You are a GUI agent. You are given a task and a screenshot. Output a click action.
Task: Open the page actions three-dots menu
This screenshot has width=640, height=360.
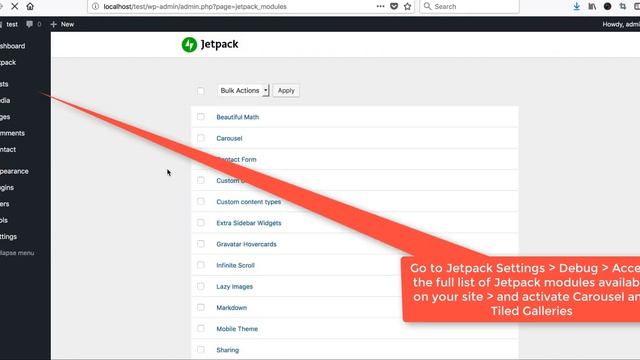(x=380, y=6)
